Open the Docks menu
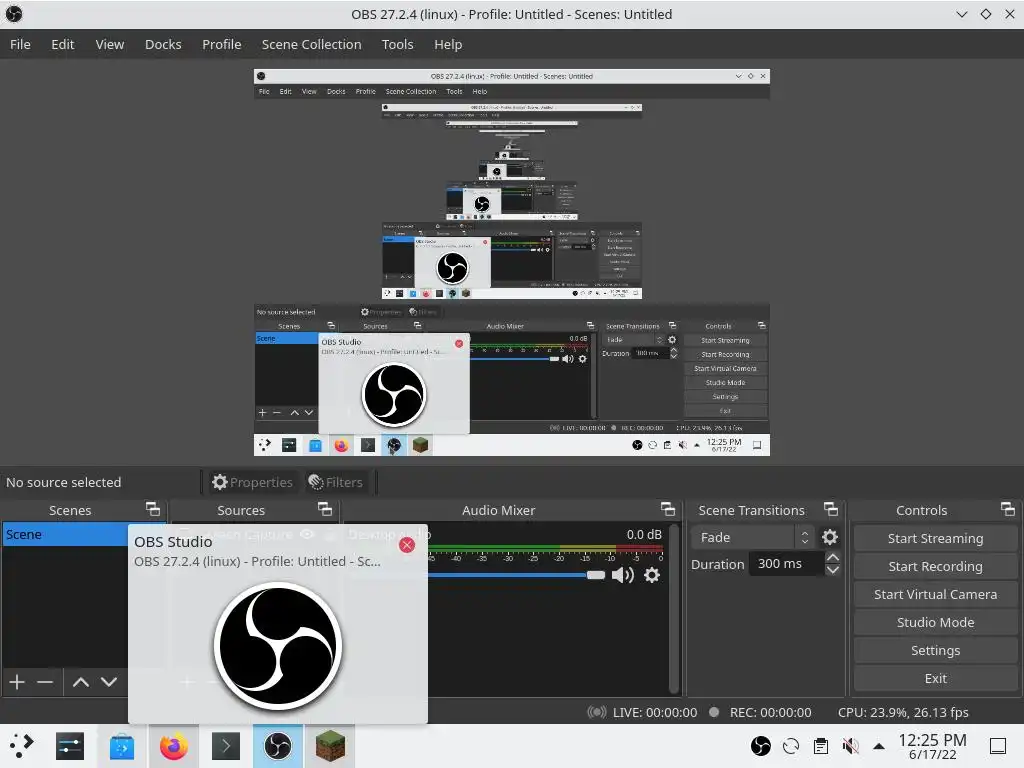The height and width of the screenshot is (768, 1024). (163, 44)
